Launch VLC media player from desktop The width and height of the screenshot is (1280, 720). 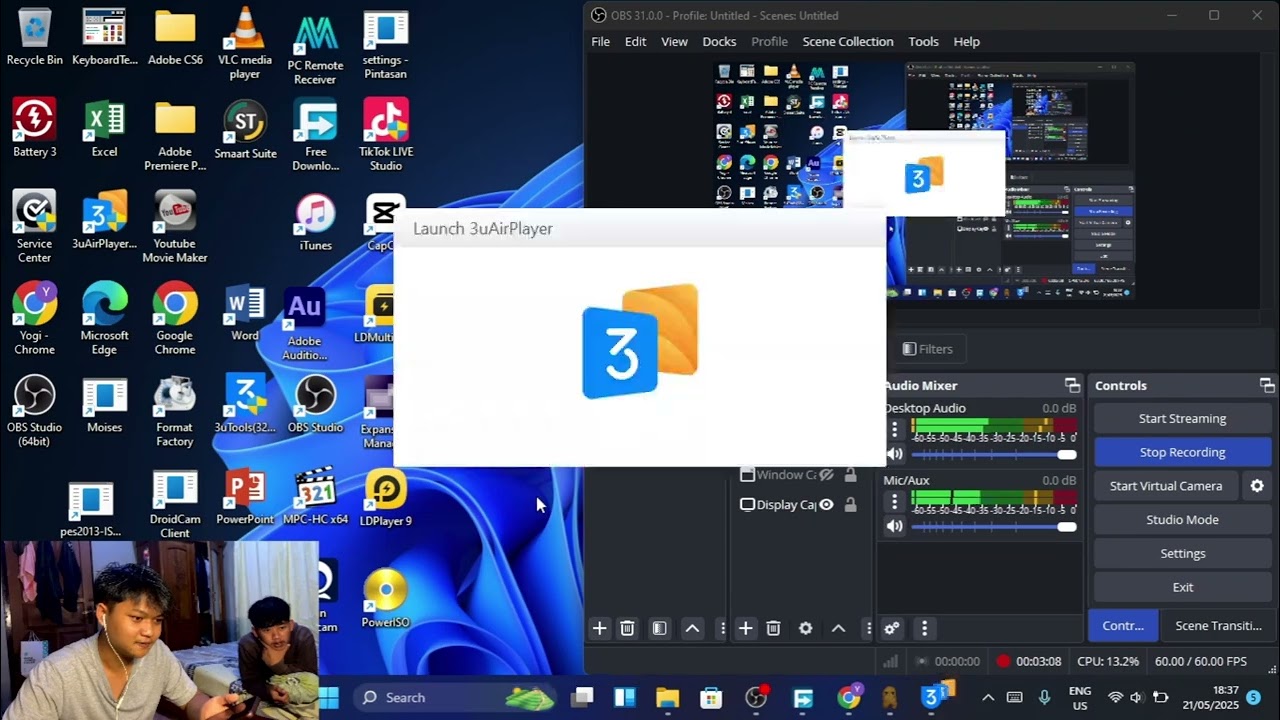pyautogui.click(x=244, y=44)
